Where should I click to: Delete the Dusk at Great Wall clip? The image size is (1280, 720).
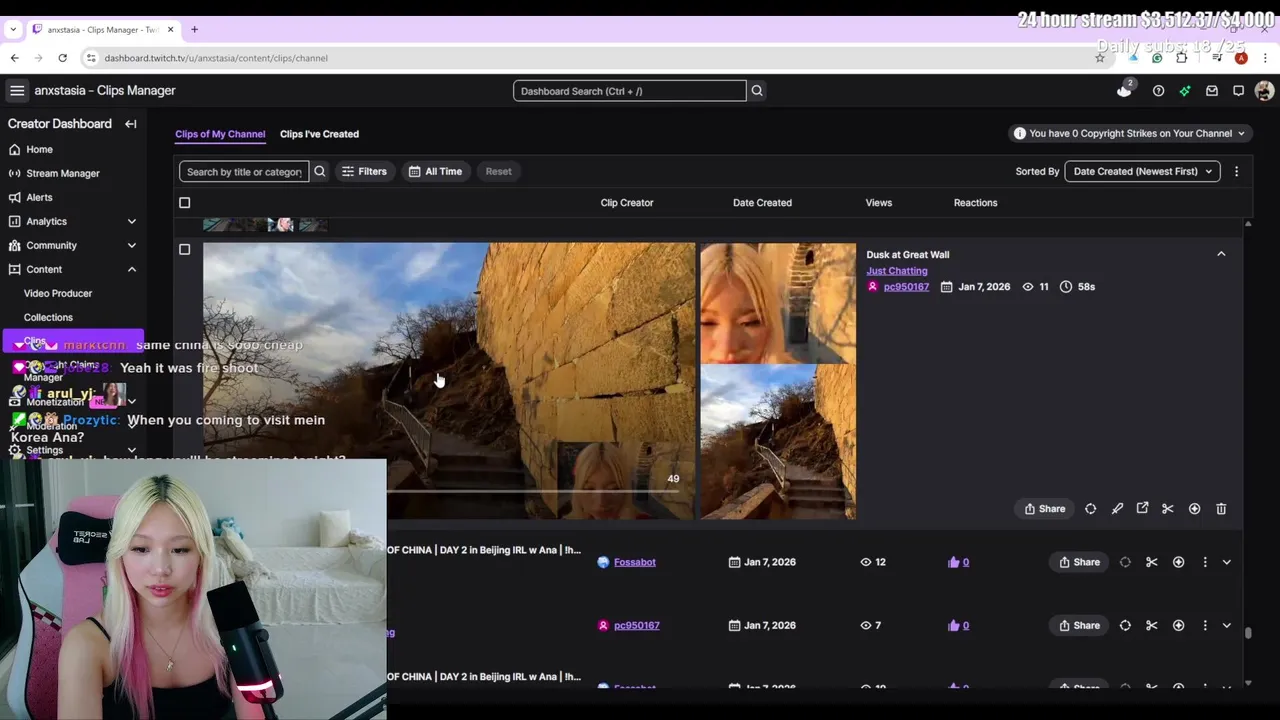click(1221, 509)
